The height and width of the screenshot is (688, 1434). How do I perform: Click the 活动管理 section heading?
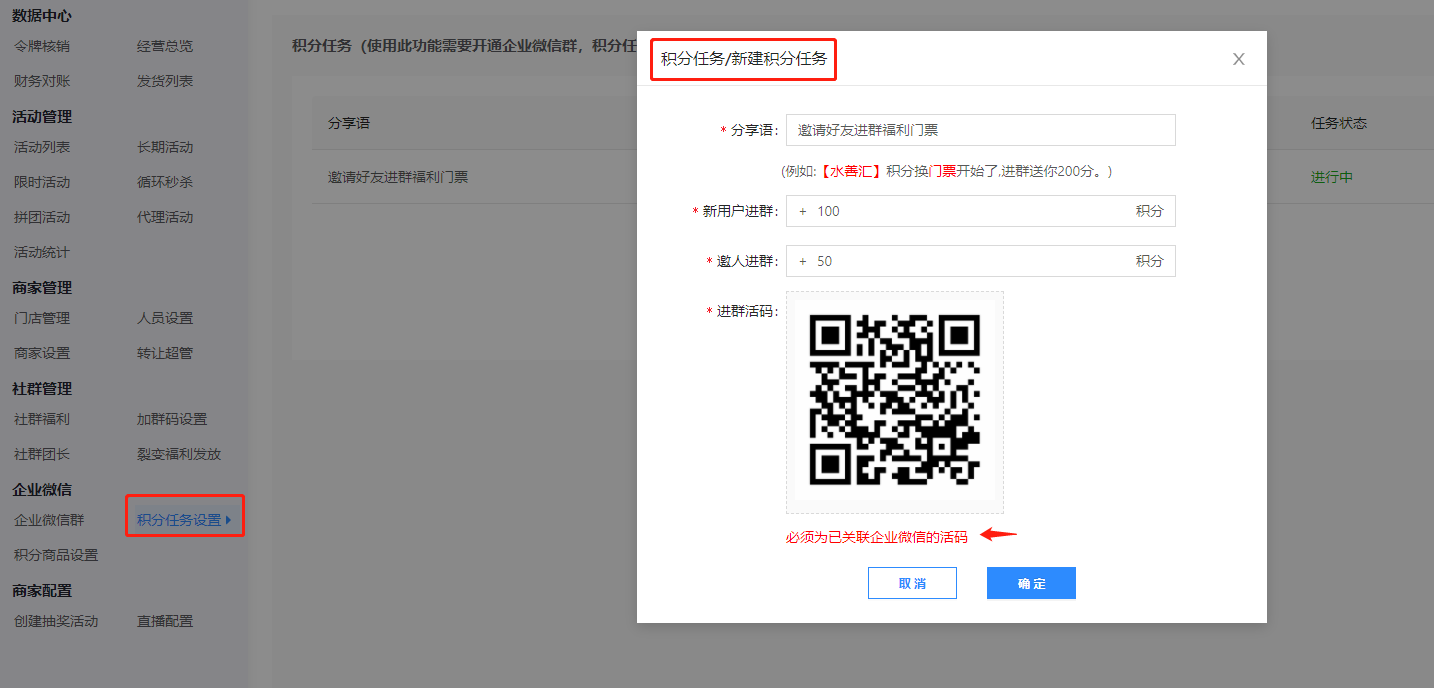42,116
